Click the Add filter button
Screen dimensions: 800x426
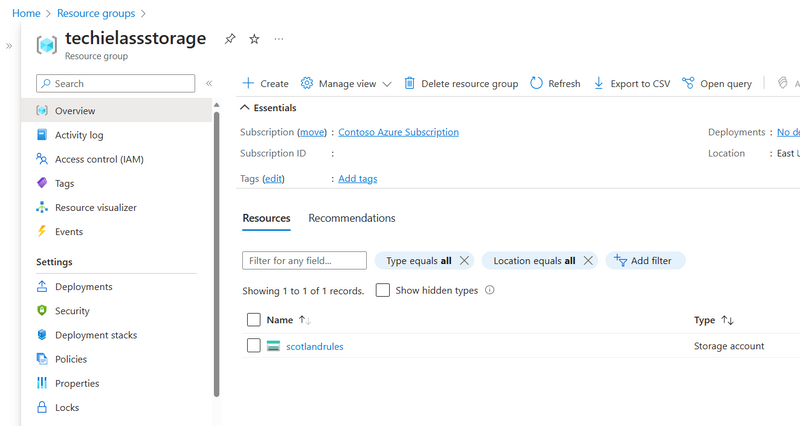coord(645,260)
